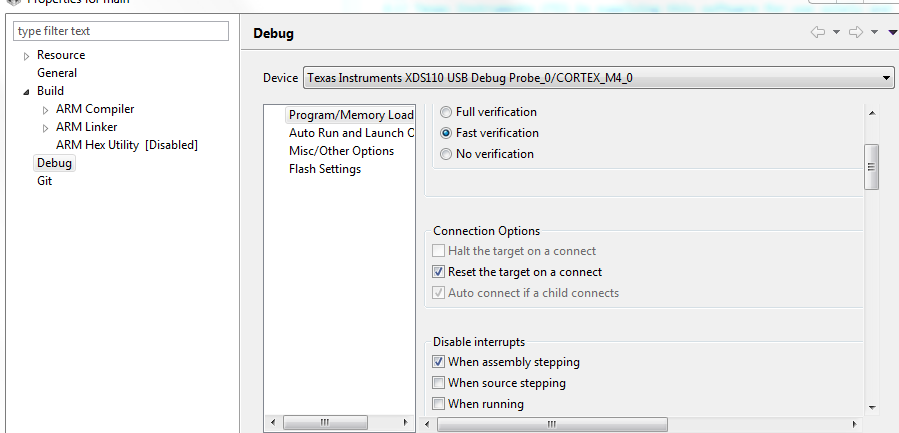
Task: Click the options pane scroll up arrow
Action: click(871, 113)
